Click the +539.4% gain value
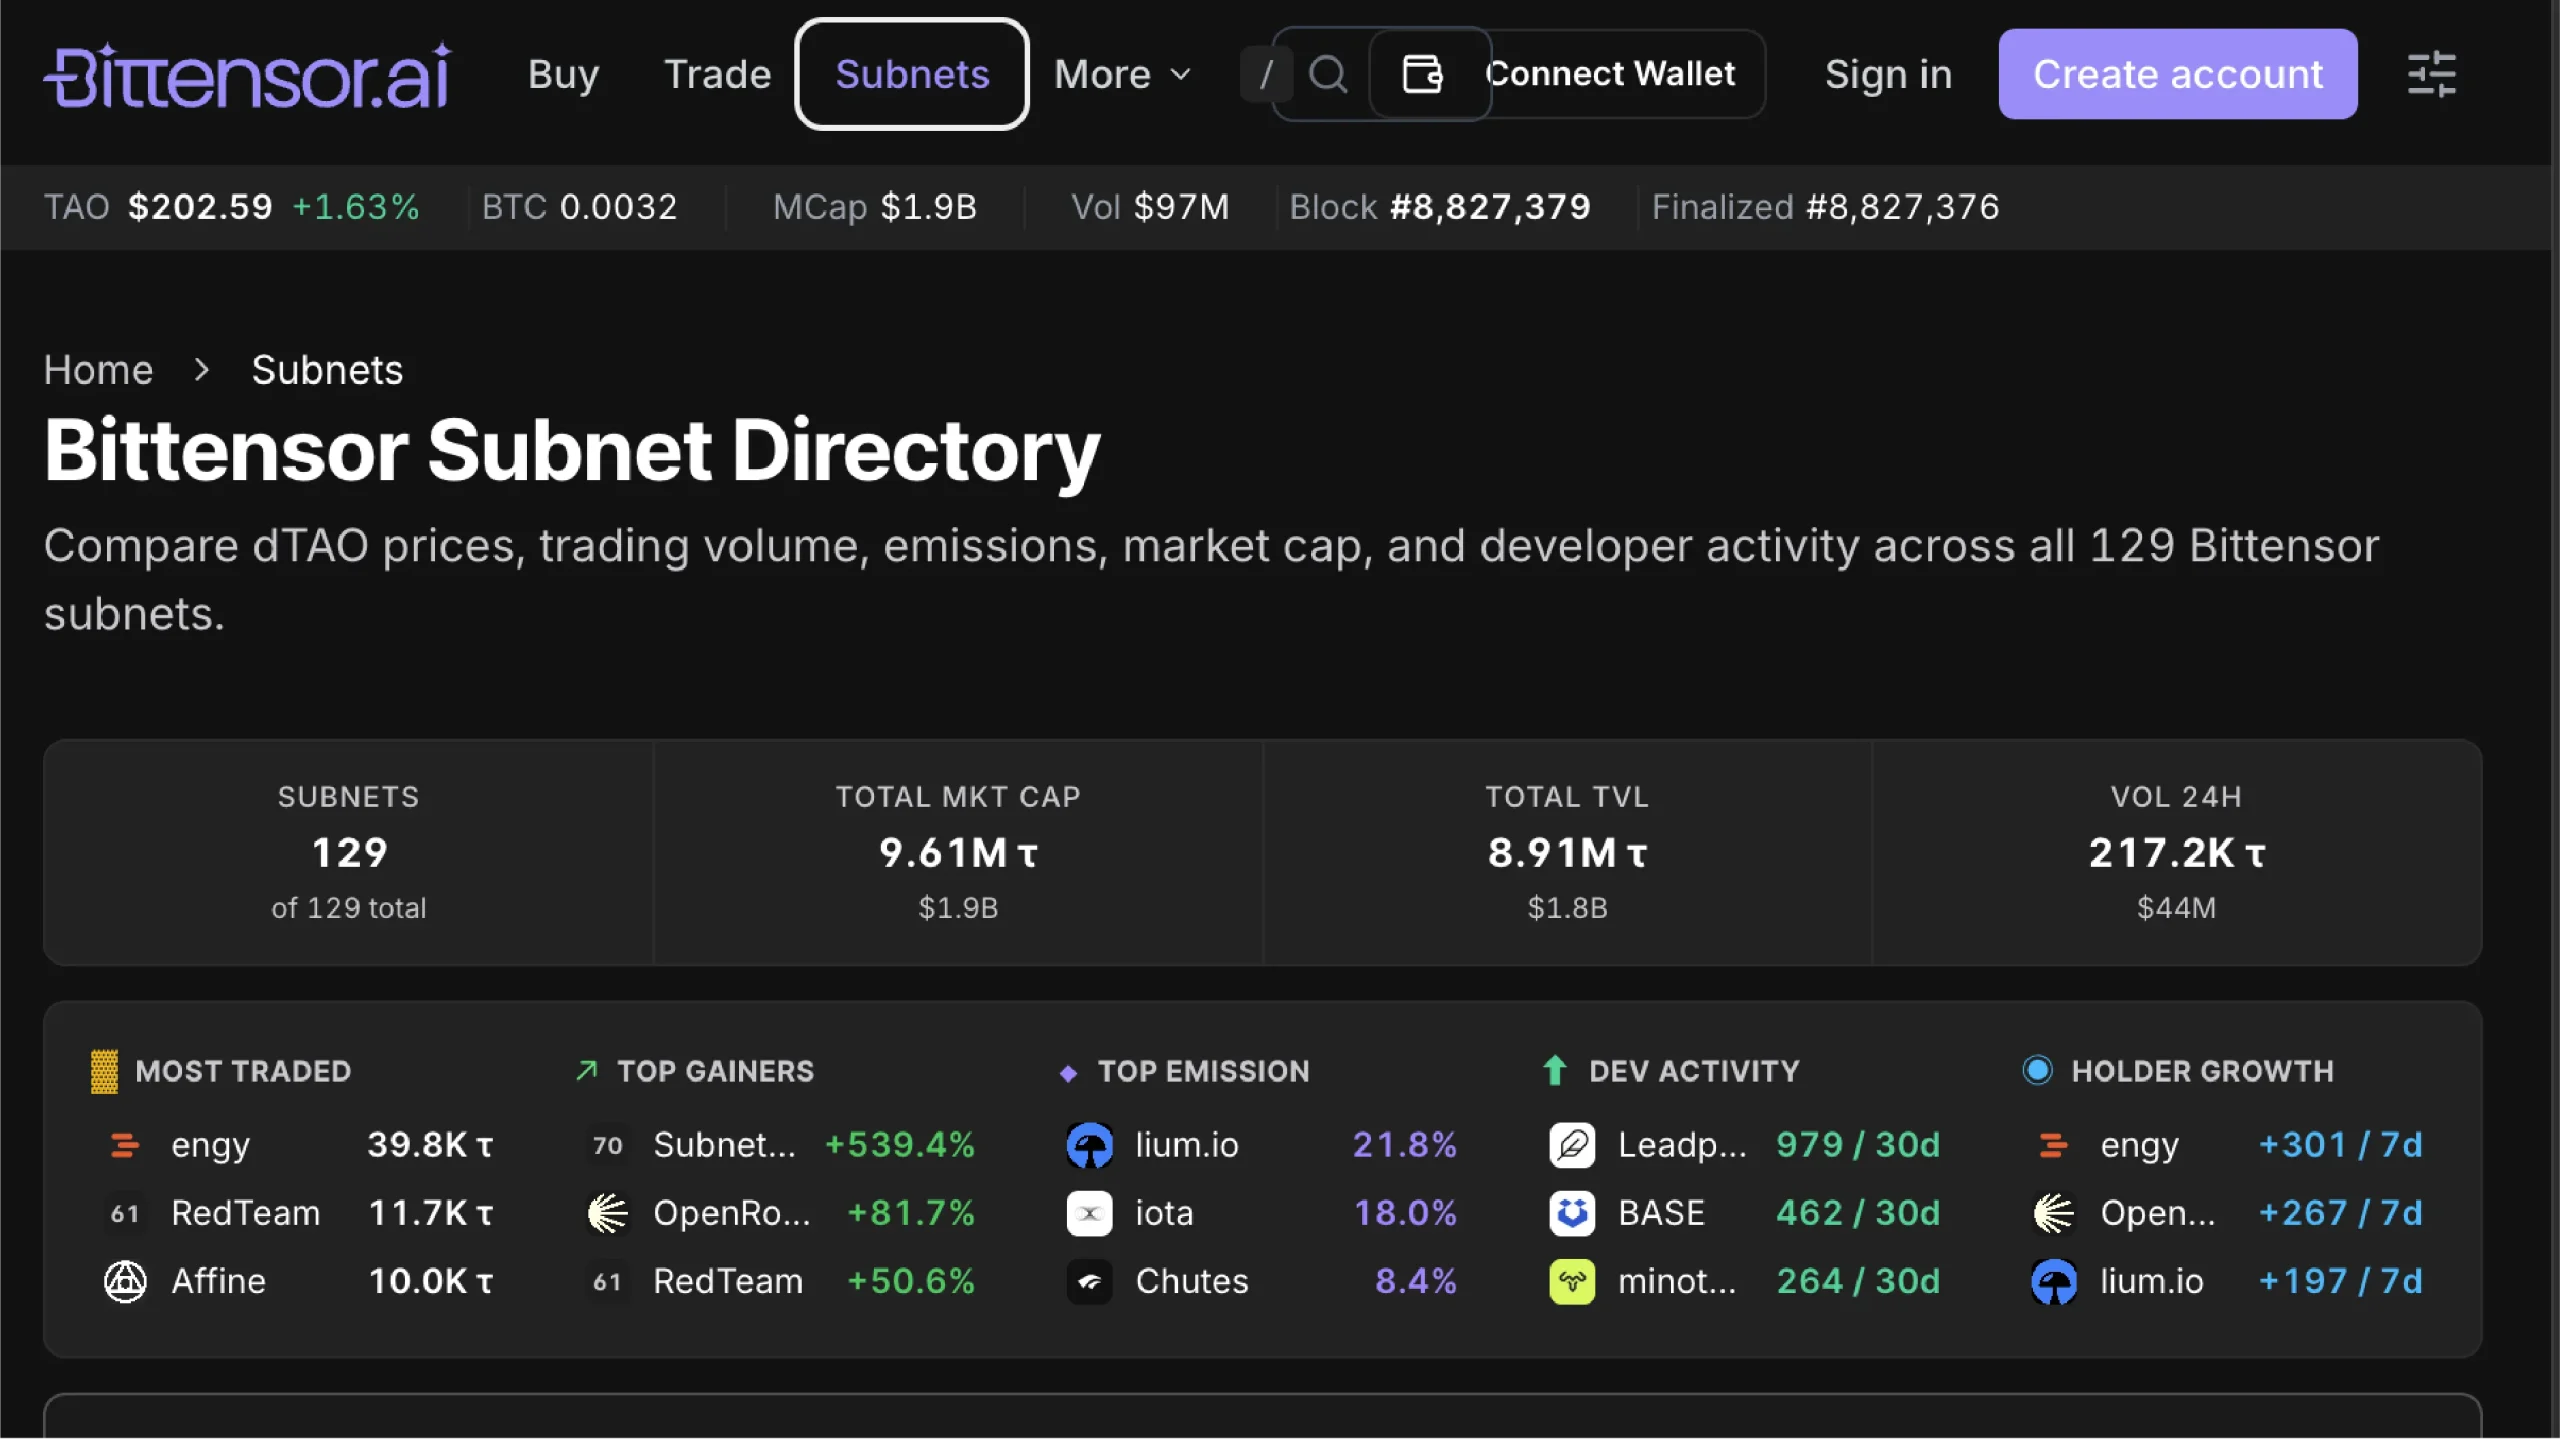This screenshot has height=1439, width=2560. click(900, 1144)
